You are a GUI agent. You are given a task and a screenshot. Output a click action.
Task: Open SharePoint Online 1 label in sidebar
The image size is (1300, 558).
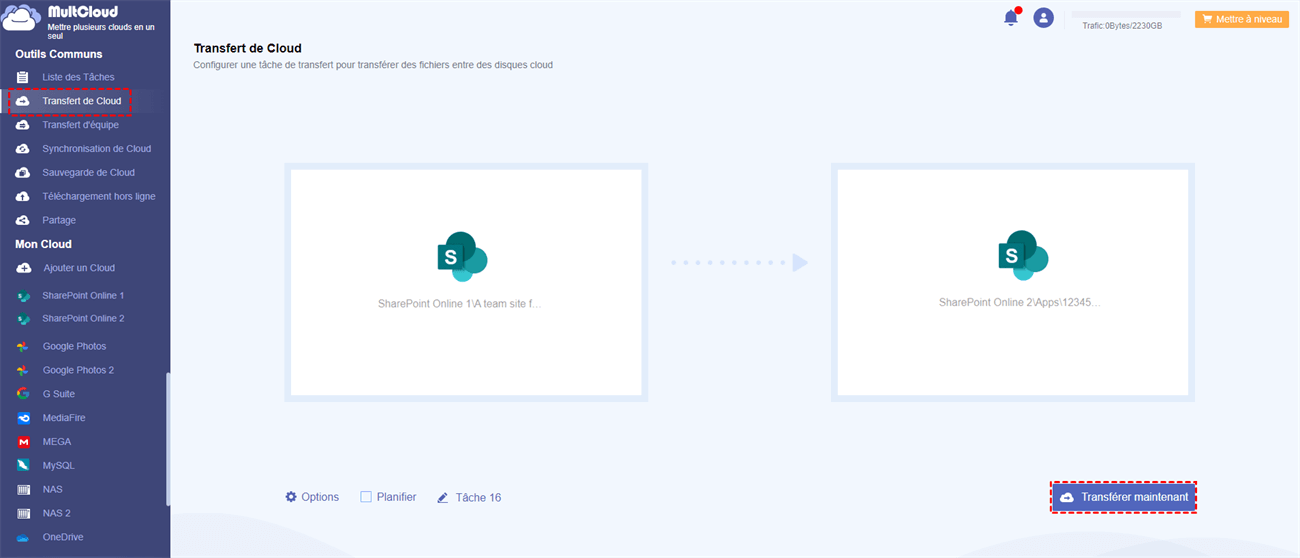[83, 296]
